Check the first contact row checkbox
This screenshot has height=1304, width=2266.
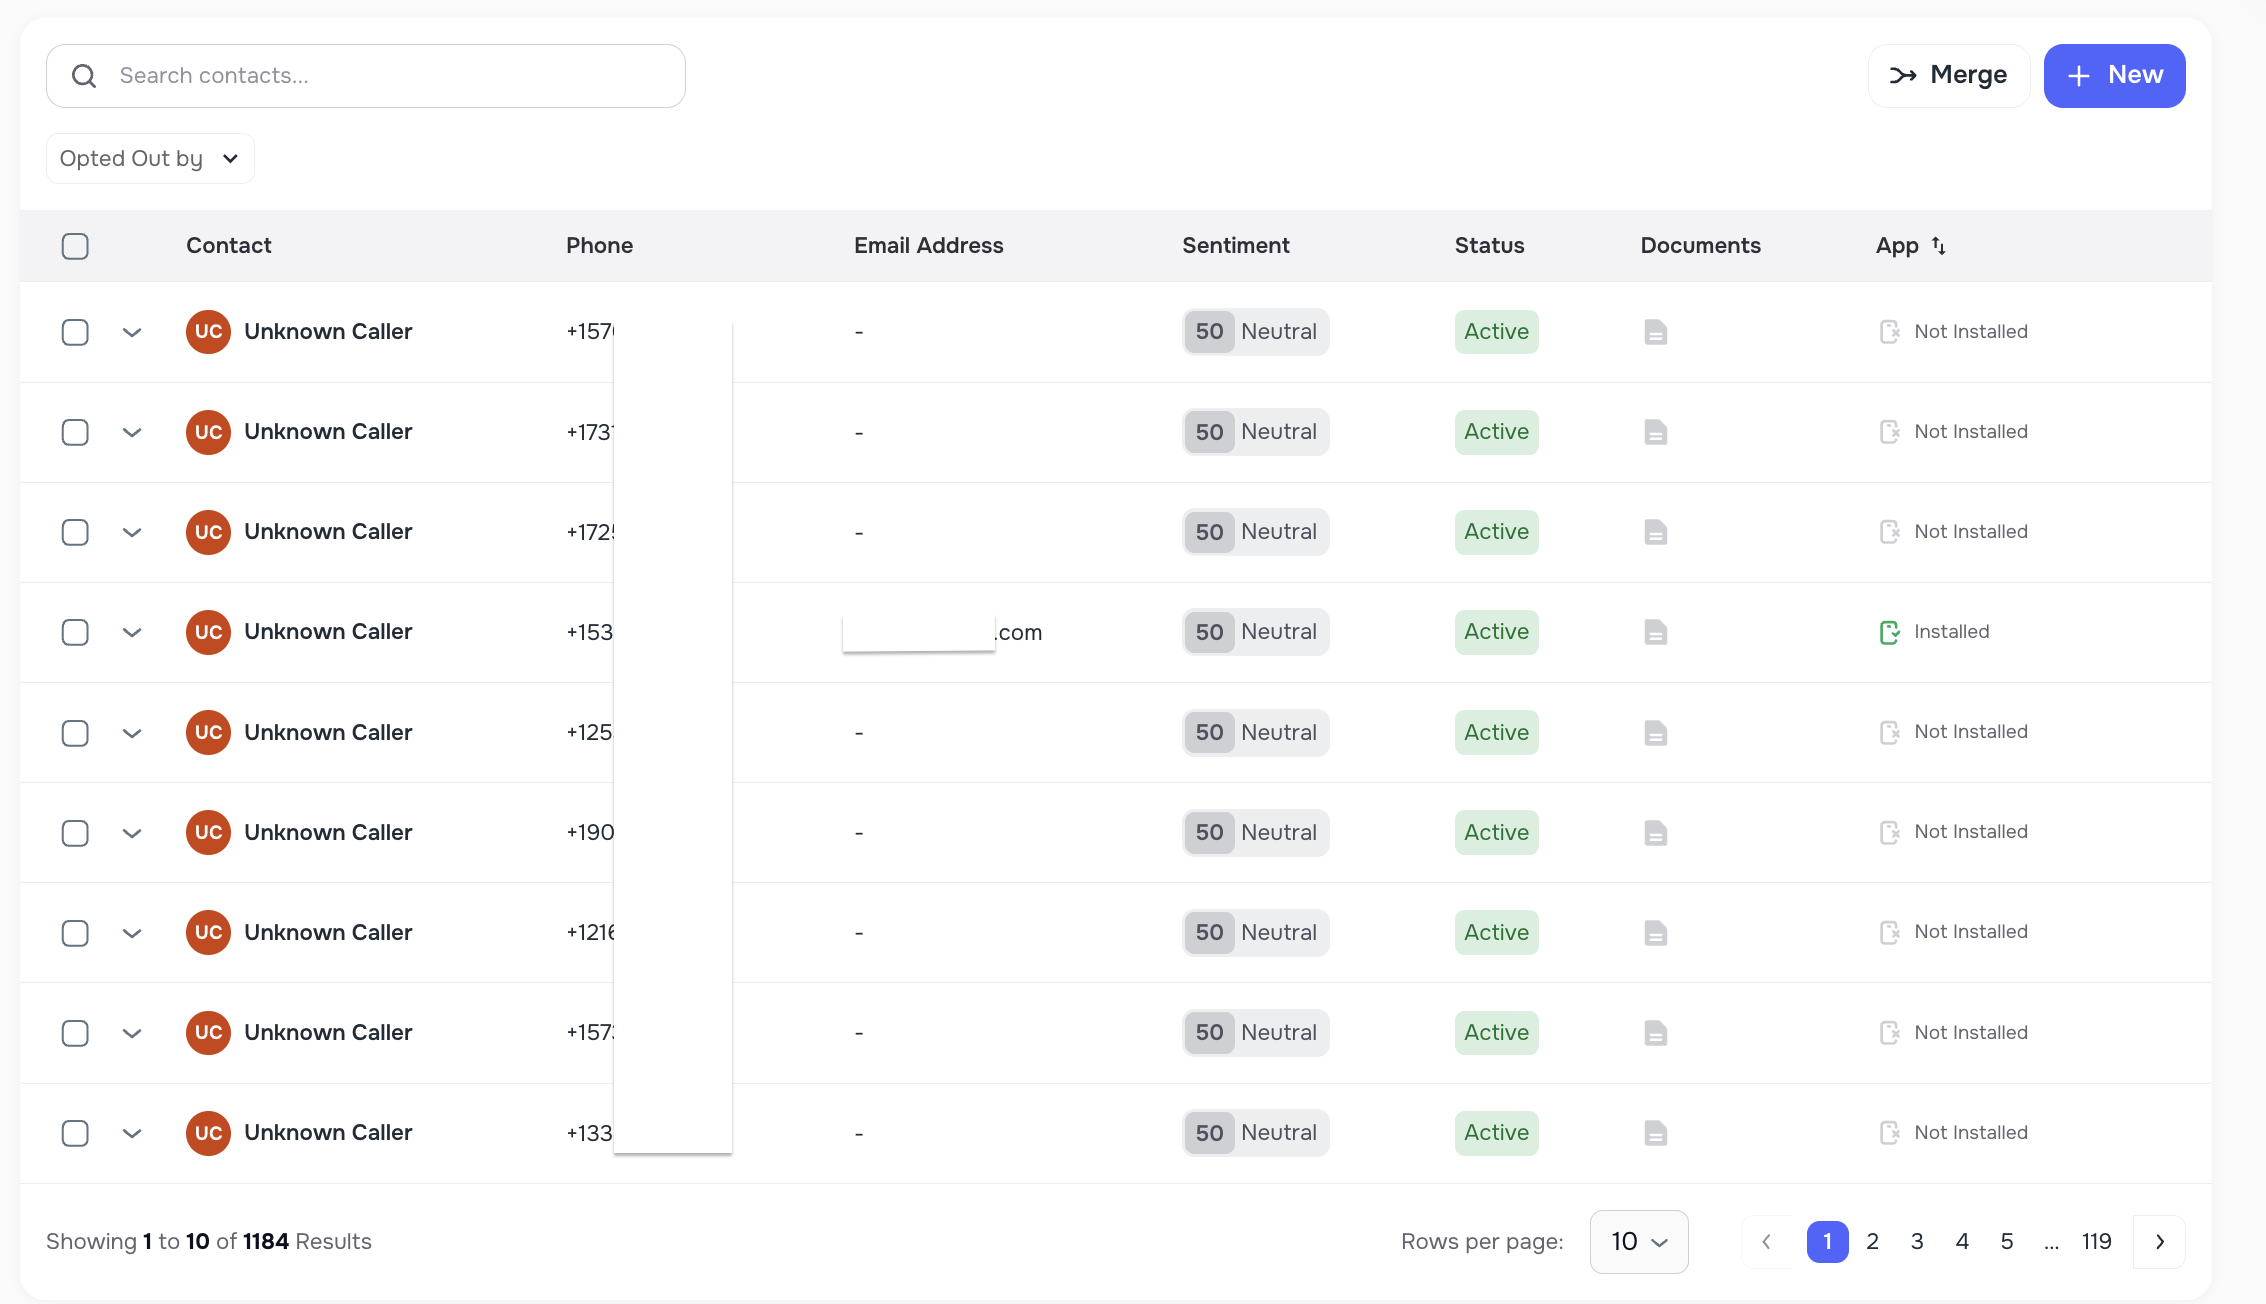pyautogui.click(x=75, y=331)
